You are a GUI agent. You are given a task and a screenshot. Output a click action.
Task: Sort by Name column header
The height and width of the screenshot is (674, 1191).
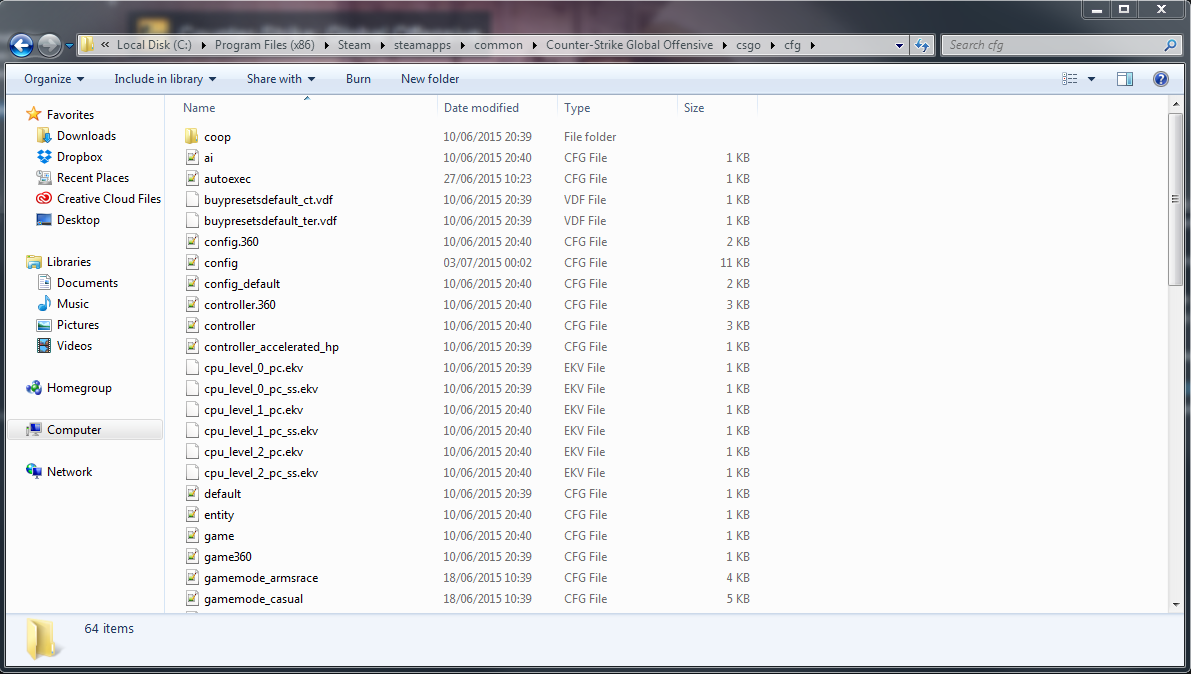tap(199, 108)
